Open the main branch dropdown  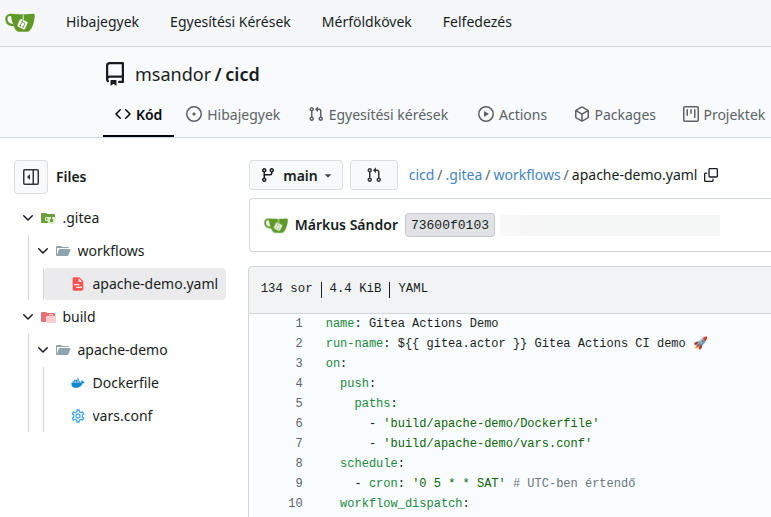click(296, 175)
